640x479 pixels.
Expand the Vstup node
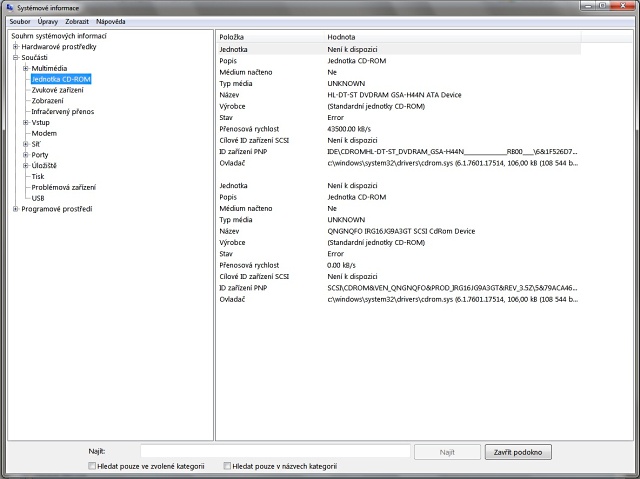tap(26, 122)
